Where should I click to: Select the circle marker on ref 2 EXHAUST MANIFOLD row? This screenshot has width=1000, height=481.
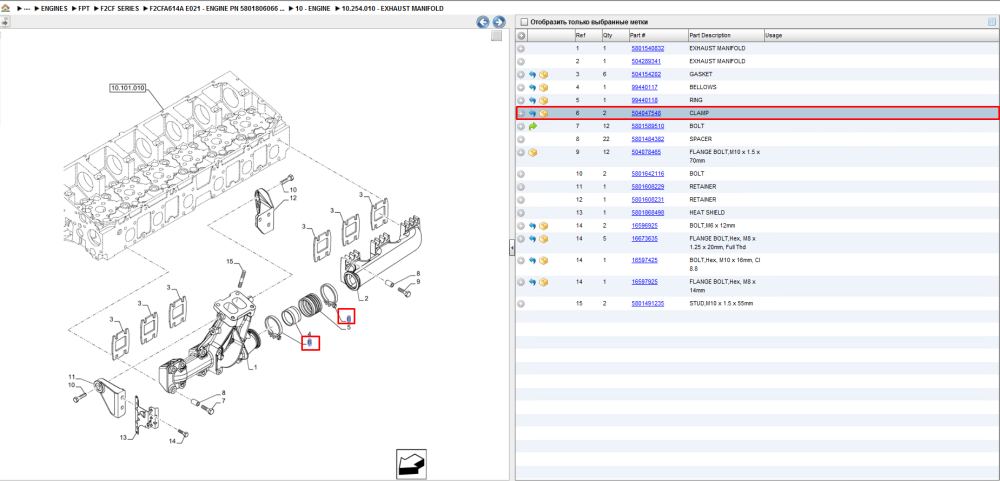[521, 62]
